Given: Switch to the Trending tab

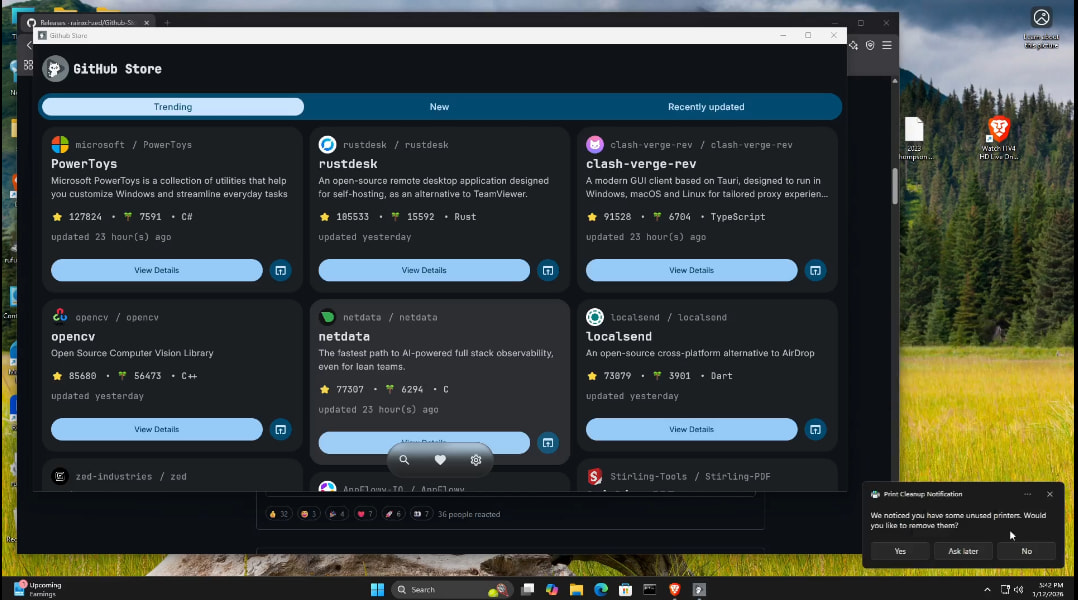Looking at the screenshot, I should coord(173,107).
